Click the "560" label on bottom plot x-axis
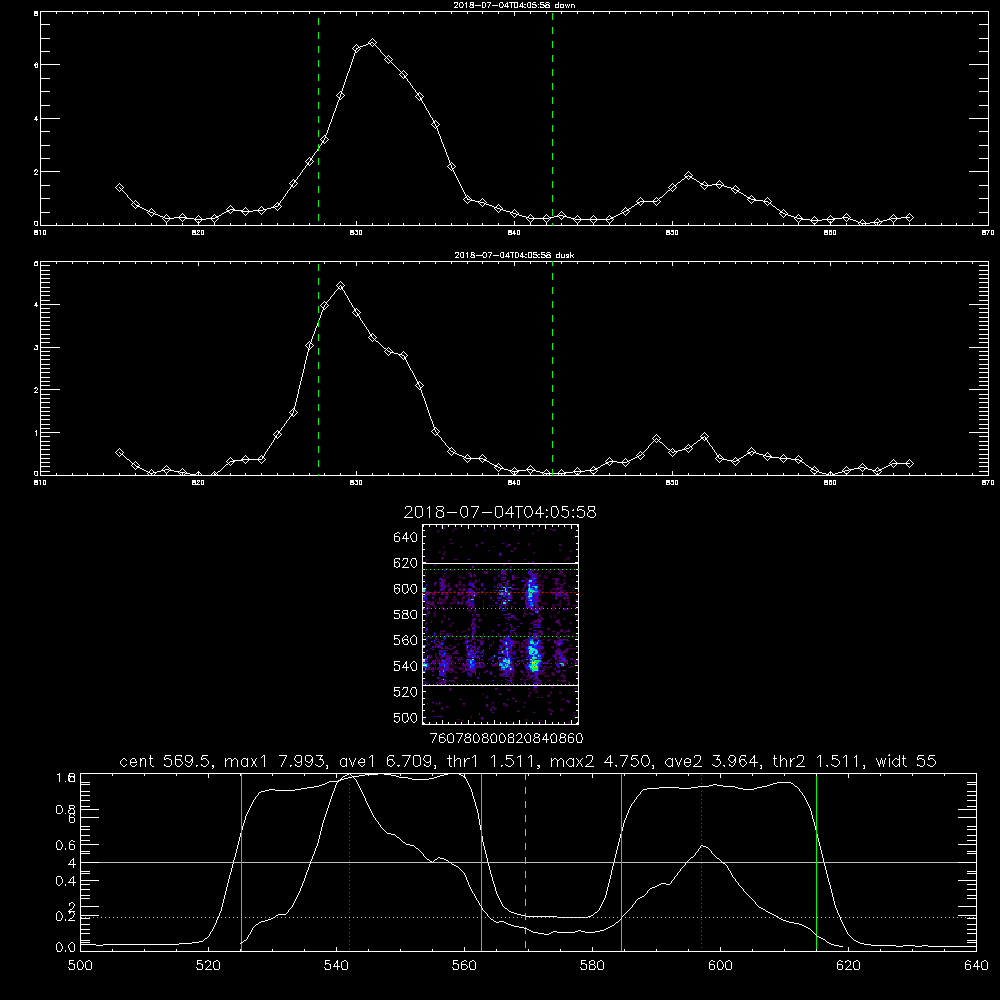This screenshot has height=1000, width=1000. (x=464, y=966)
